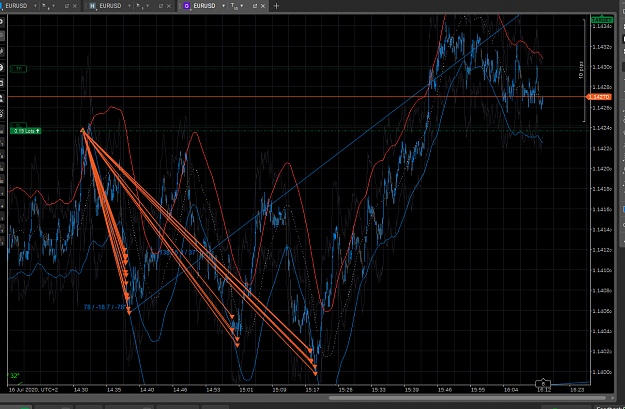
Task: Add a new chart with plus button
Action: 276,6
